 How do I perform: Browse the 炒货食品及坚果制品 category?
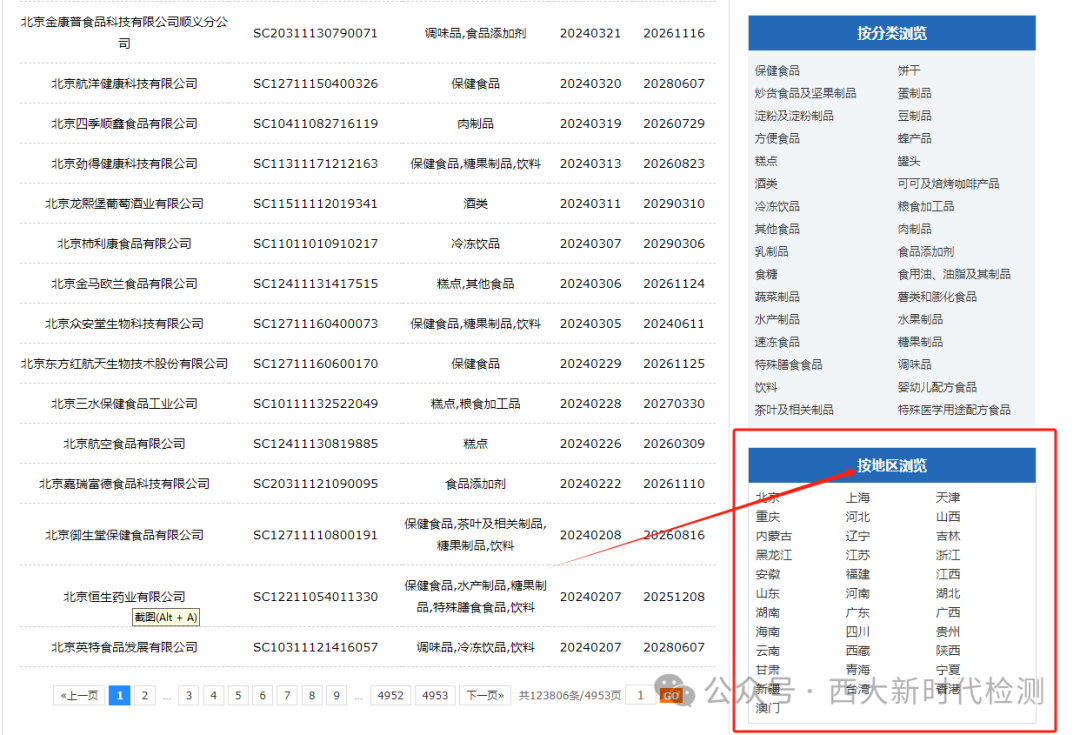pos(805,93)
